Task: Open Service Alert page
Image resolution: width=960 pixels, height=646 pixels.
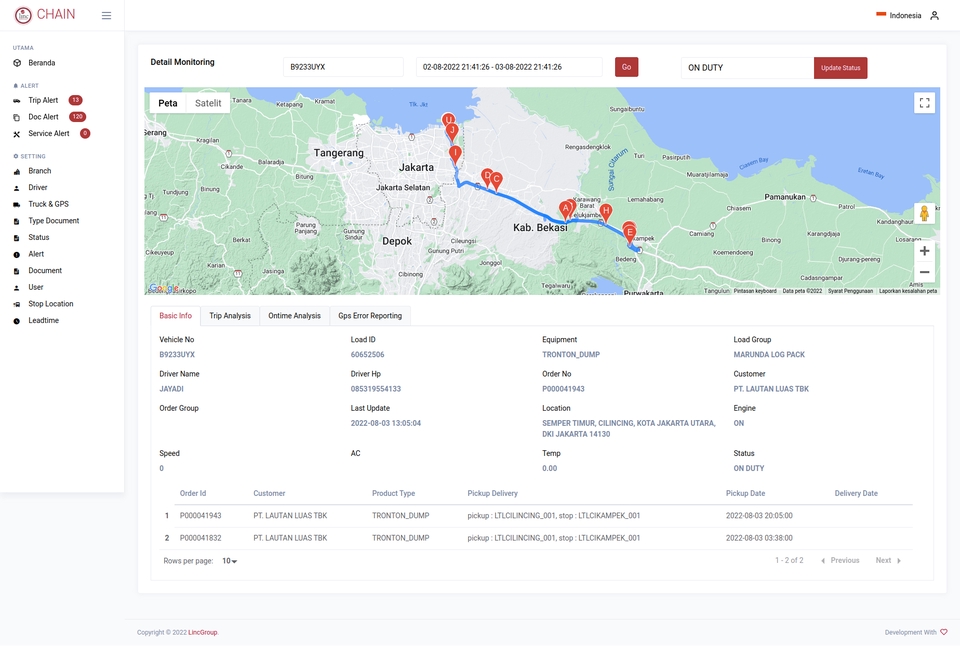Action: pos(48,133)
